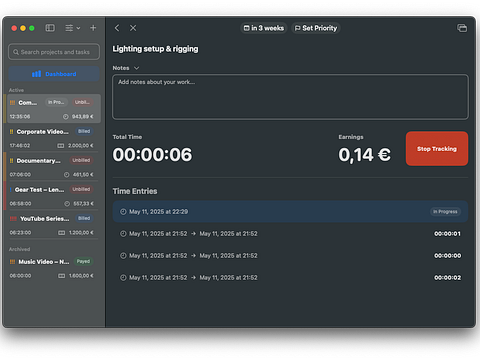Click Unbilled badge on Gear Test

tap(81, 189)
